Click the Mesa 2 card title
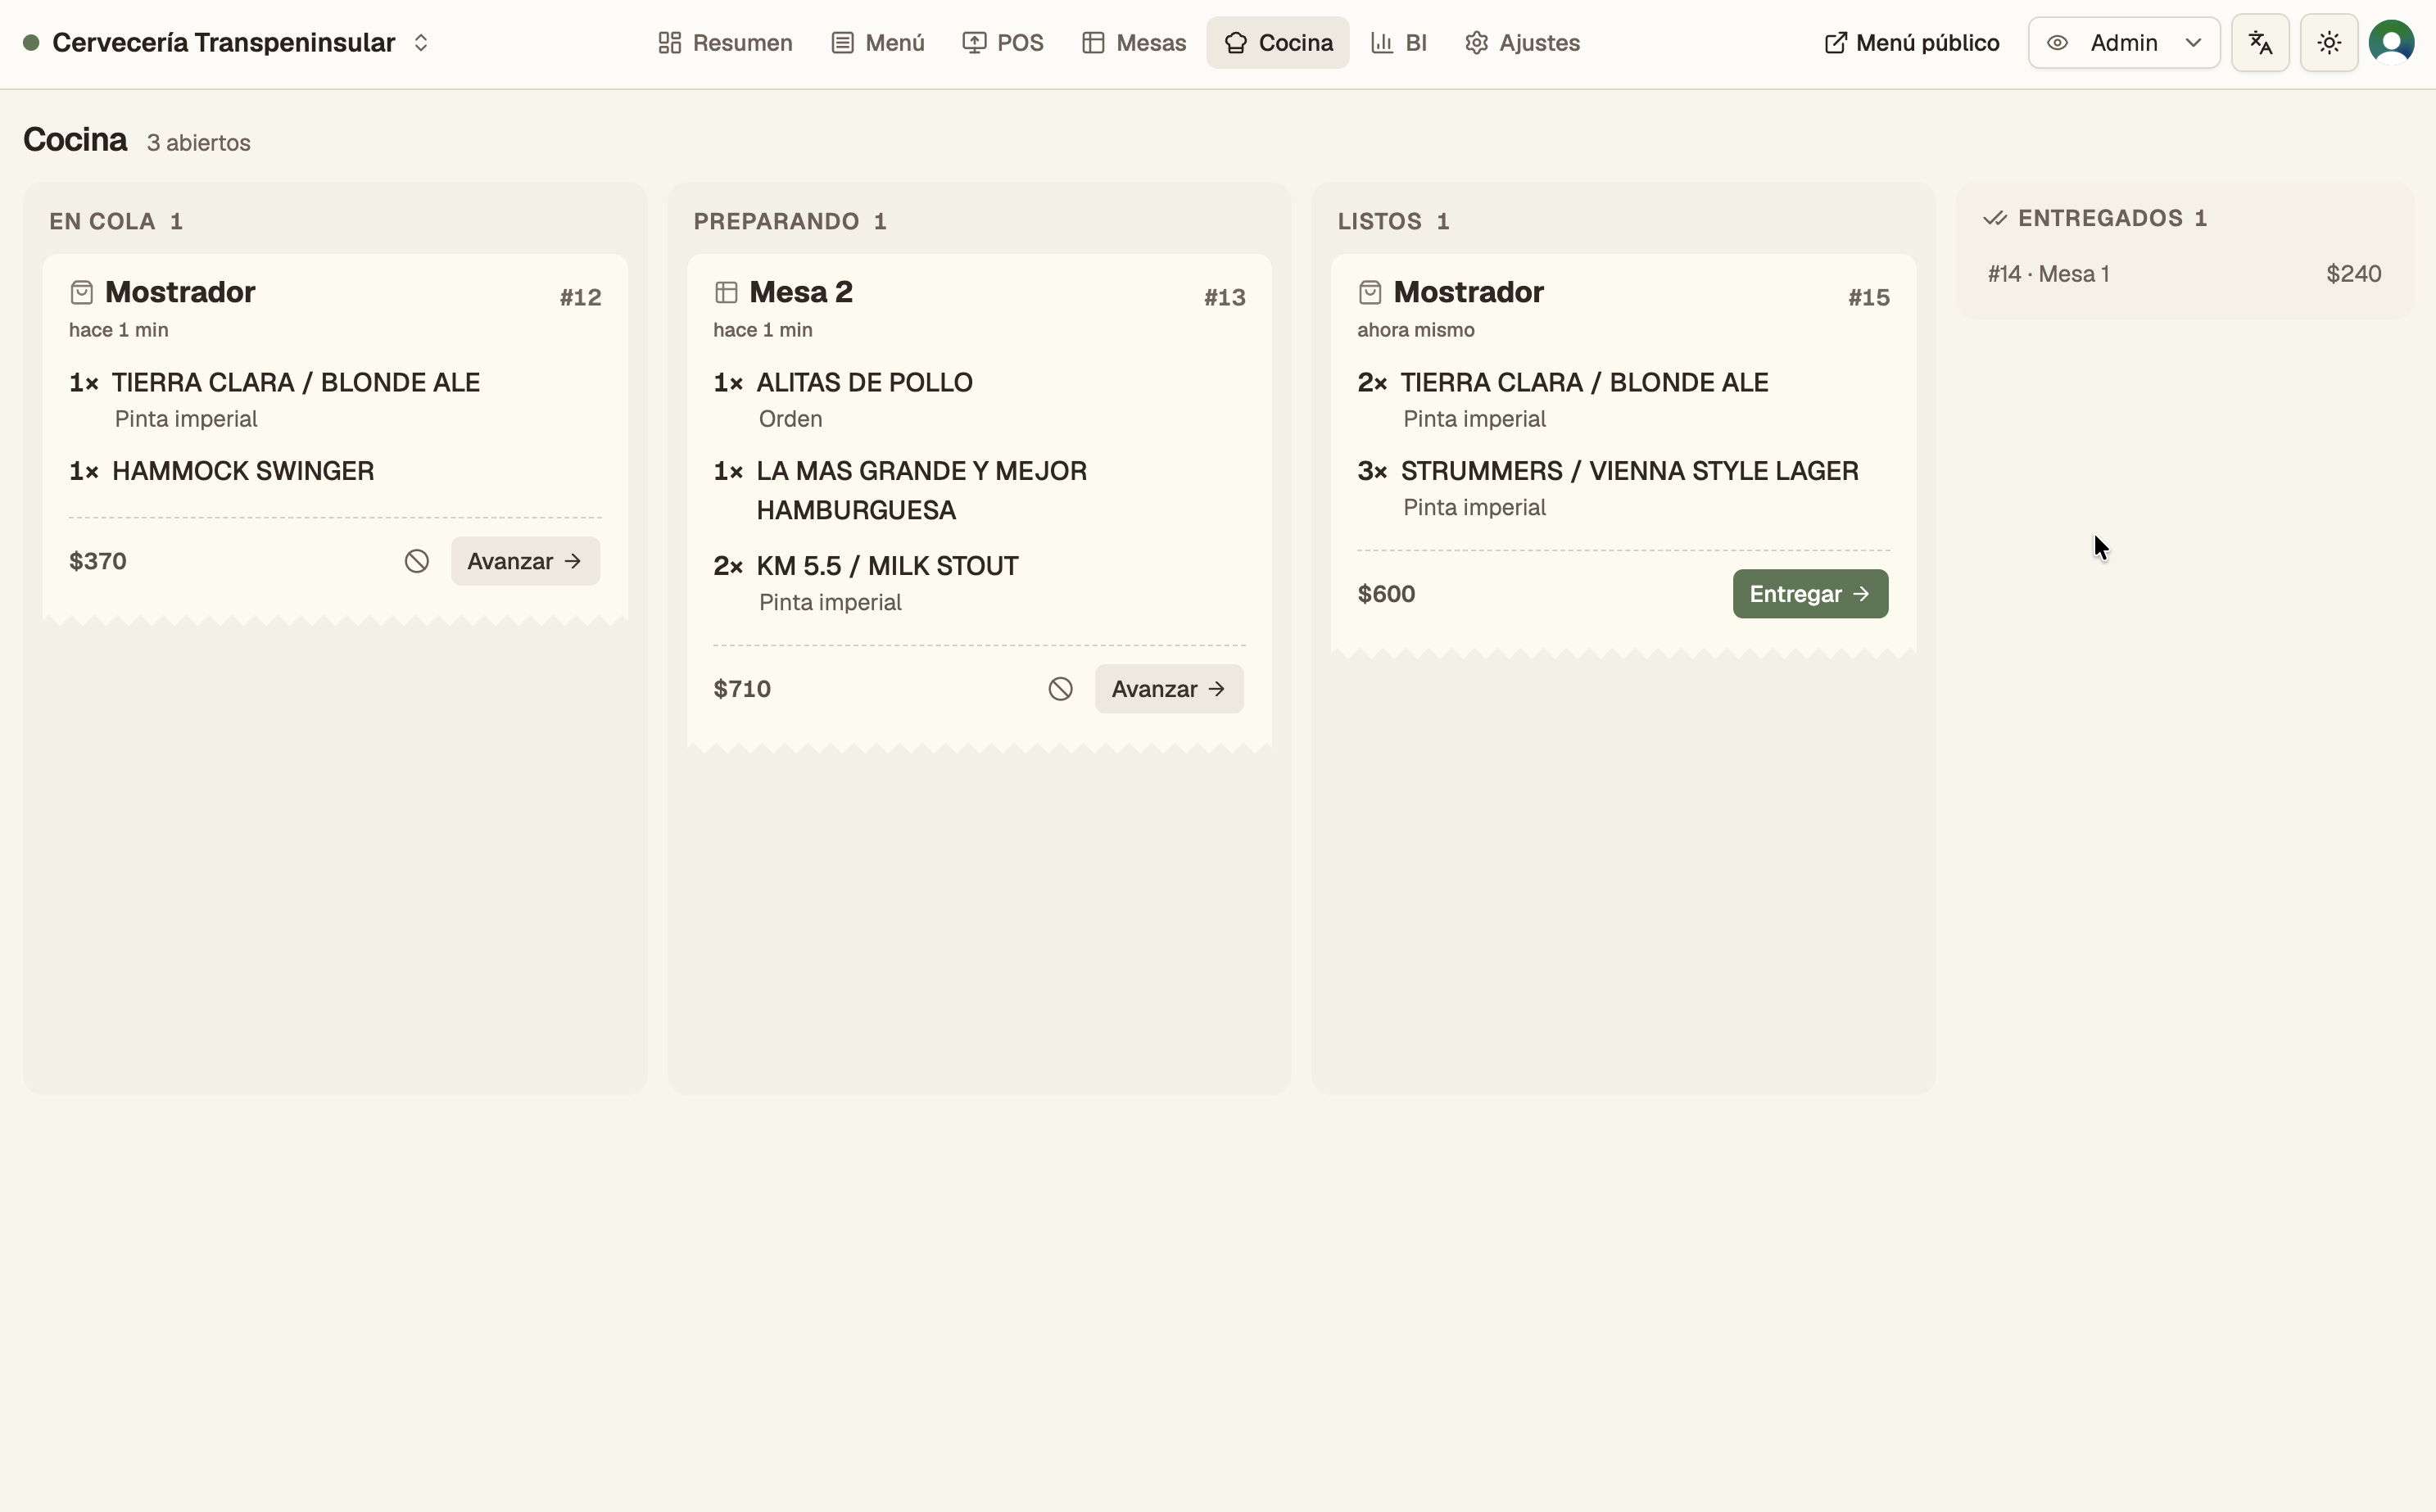 click(801, 292)
